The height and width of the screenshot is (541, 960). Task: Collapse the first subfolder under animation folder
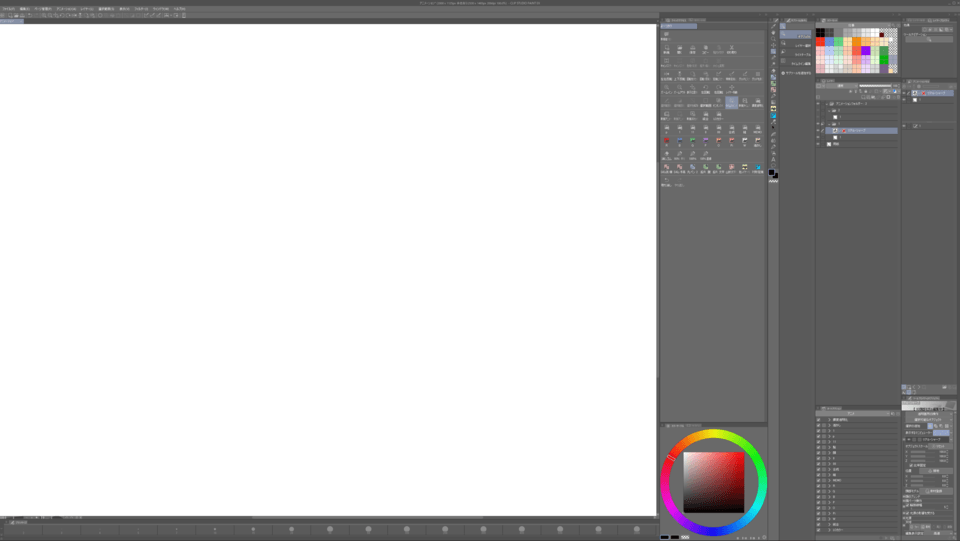(x=830, y=111)
